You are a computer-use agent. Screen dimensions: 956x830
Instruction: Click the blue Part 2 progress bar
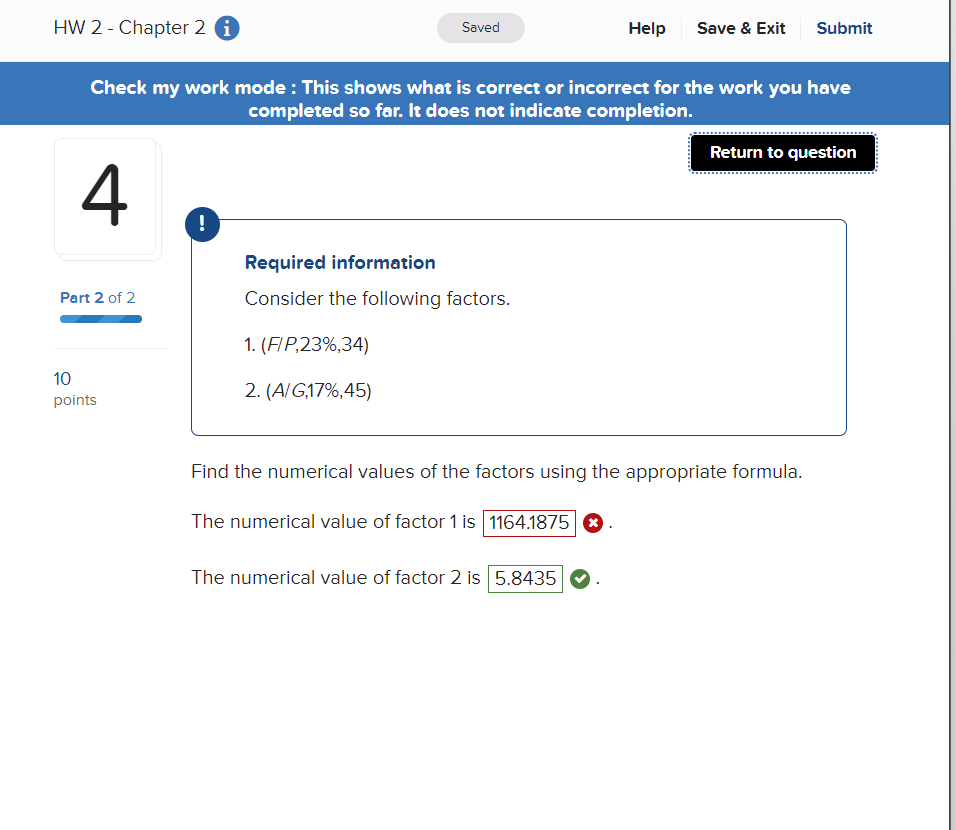pos(100,318)
